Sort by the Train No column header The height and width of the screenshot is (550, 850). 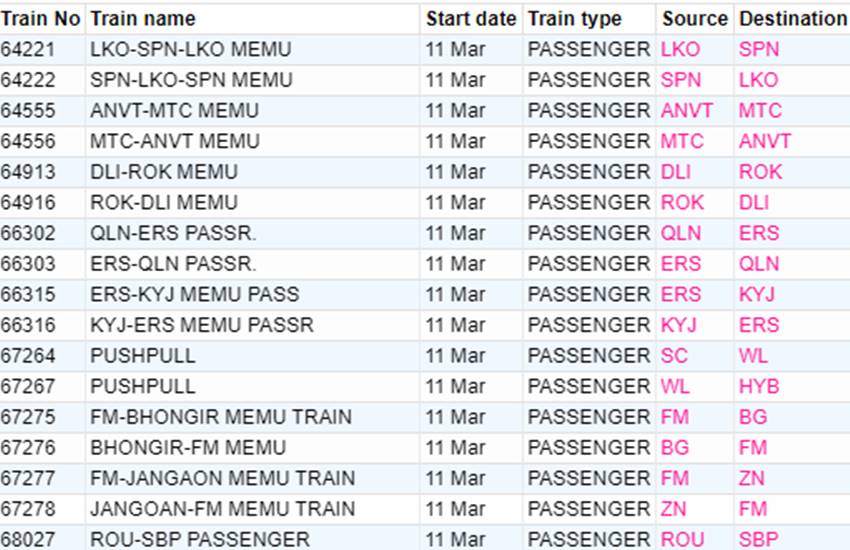coord(41,18)
